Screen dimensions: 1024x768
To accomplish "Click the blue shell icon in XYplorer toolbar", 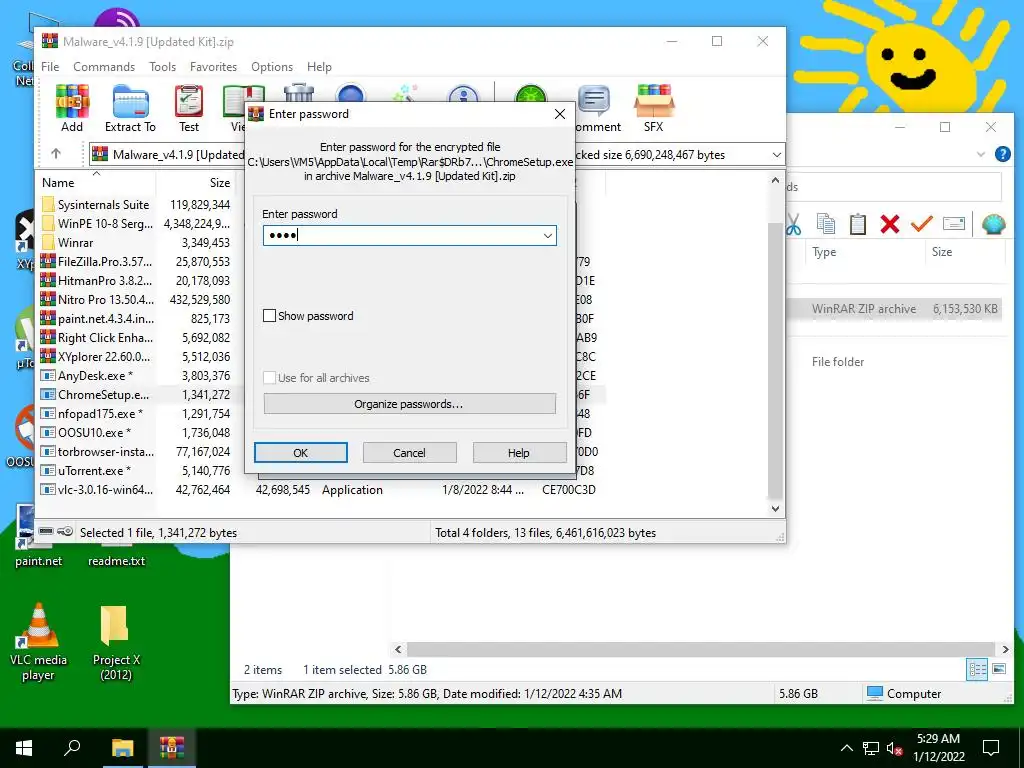I will tap(993, 224).
